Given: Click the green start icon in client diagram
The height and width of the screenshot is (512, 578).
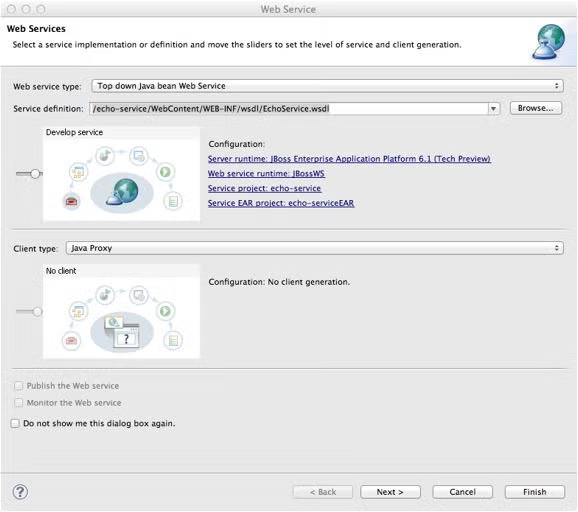Looking at the screenshot, I should click(x=165, y=311).
